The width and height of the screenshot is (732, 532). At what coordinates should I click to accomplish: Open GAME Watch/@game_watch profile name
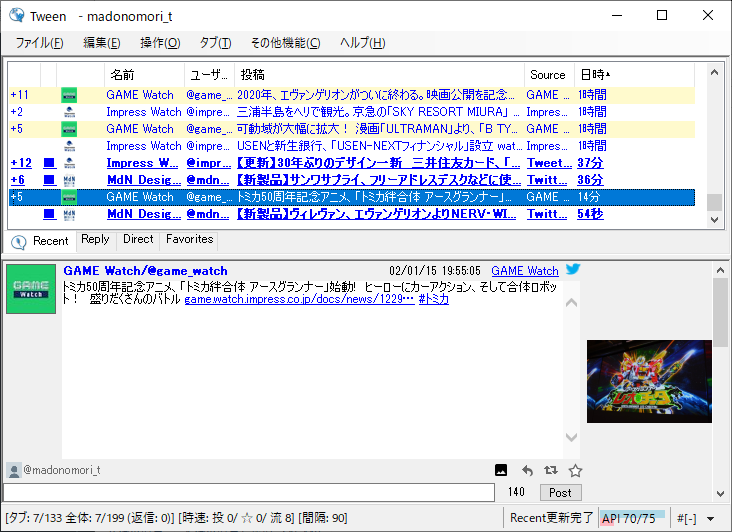tap(145, 271)
